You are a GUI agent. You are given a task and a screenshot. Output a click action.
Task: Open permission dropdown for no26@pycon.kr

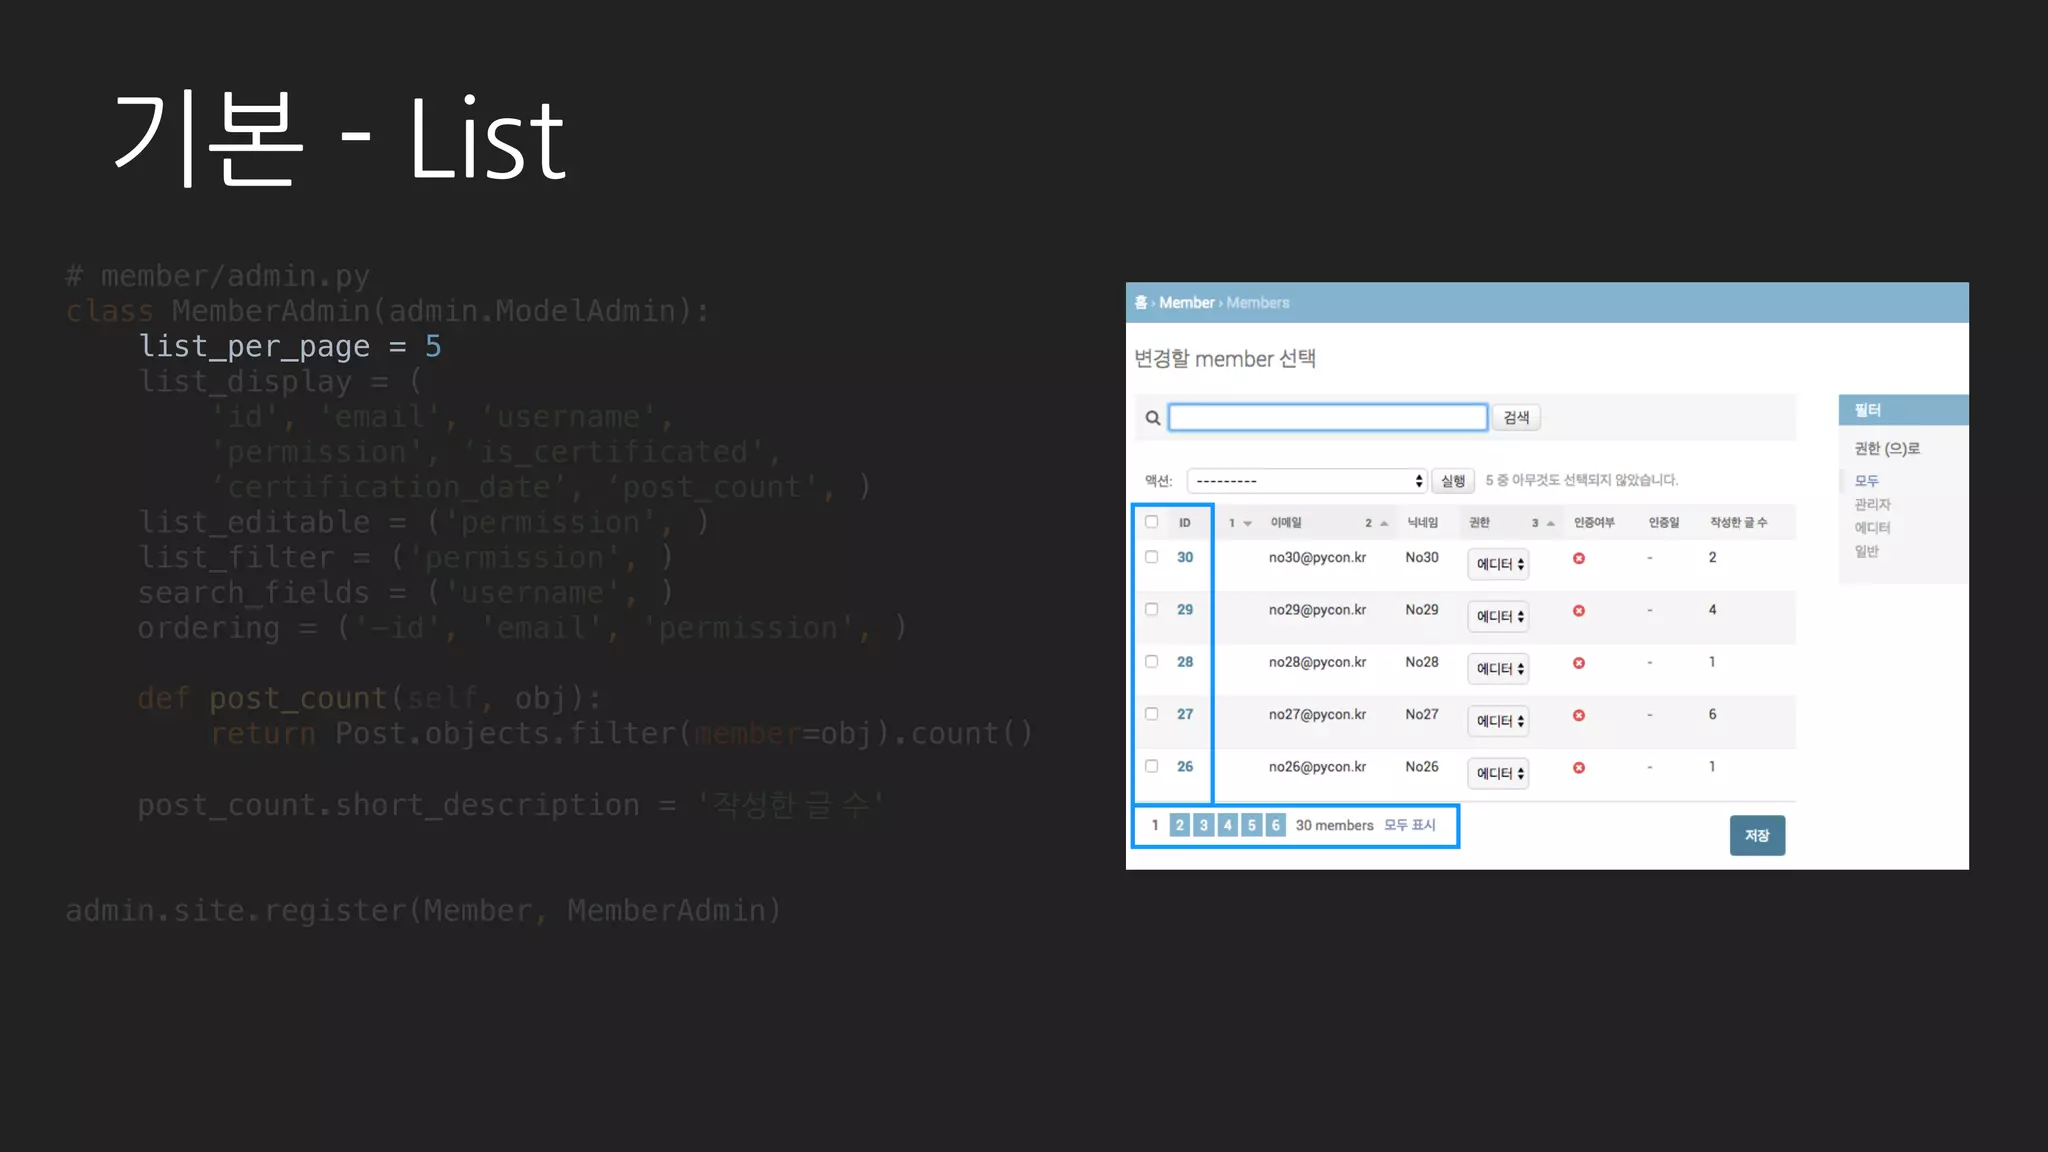[1498, 773]
